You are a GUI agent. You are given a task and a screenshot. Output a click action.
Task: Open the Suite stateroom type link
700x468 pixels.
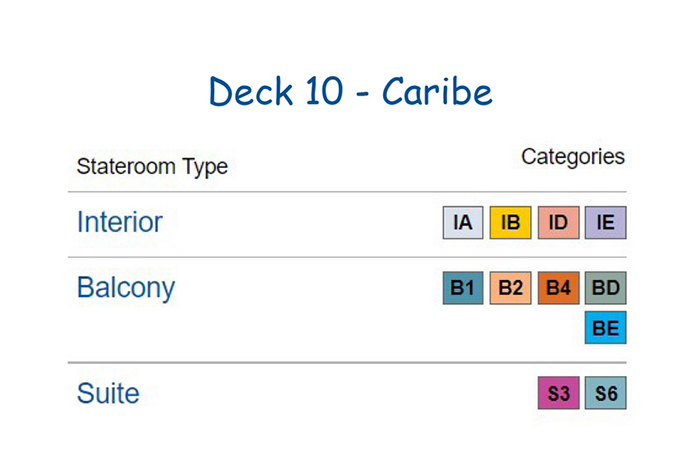[108, 393]
